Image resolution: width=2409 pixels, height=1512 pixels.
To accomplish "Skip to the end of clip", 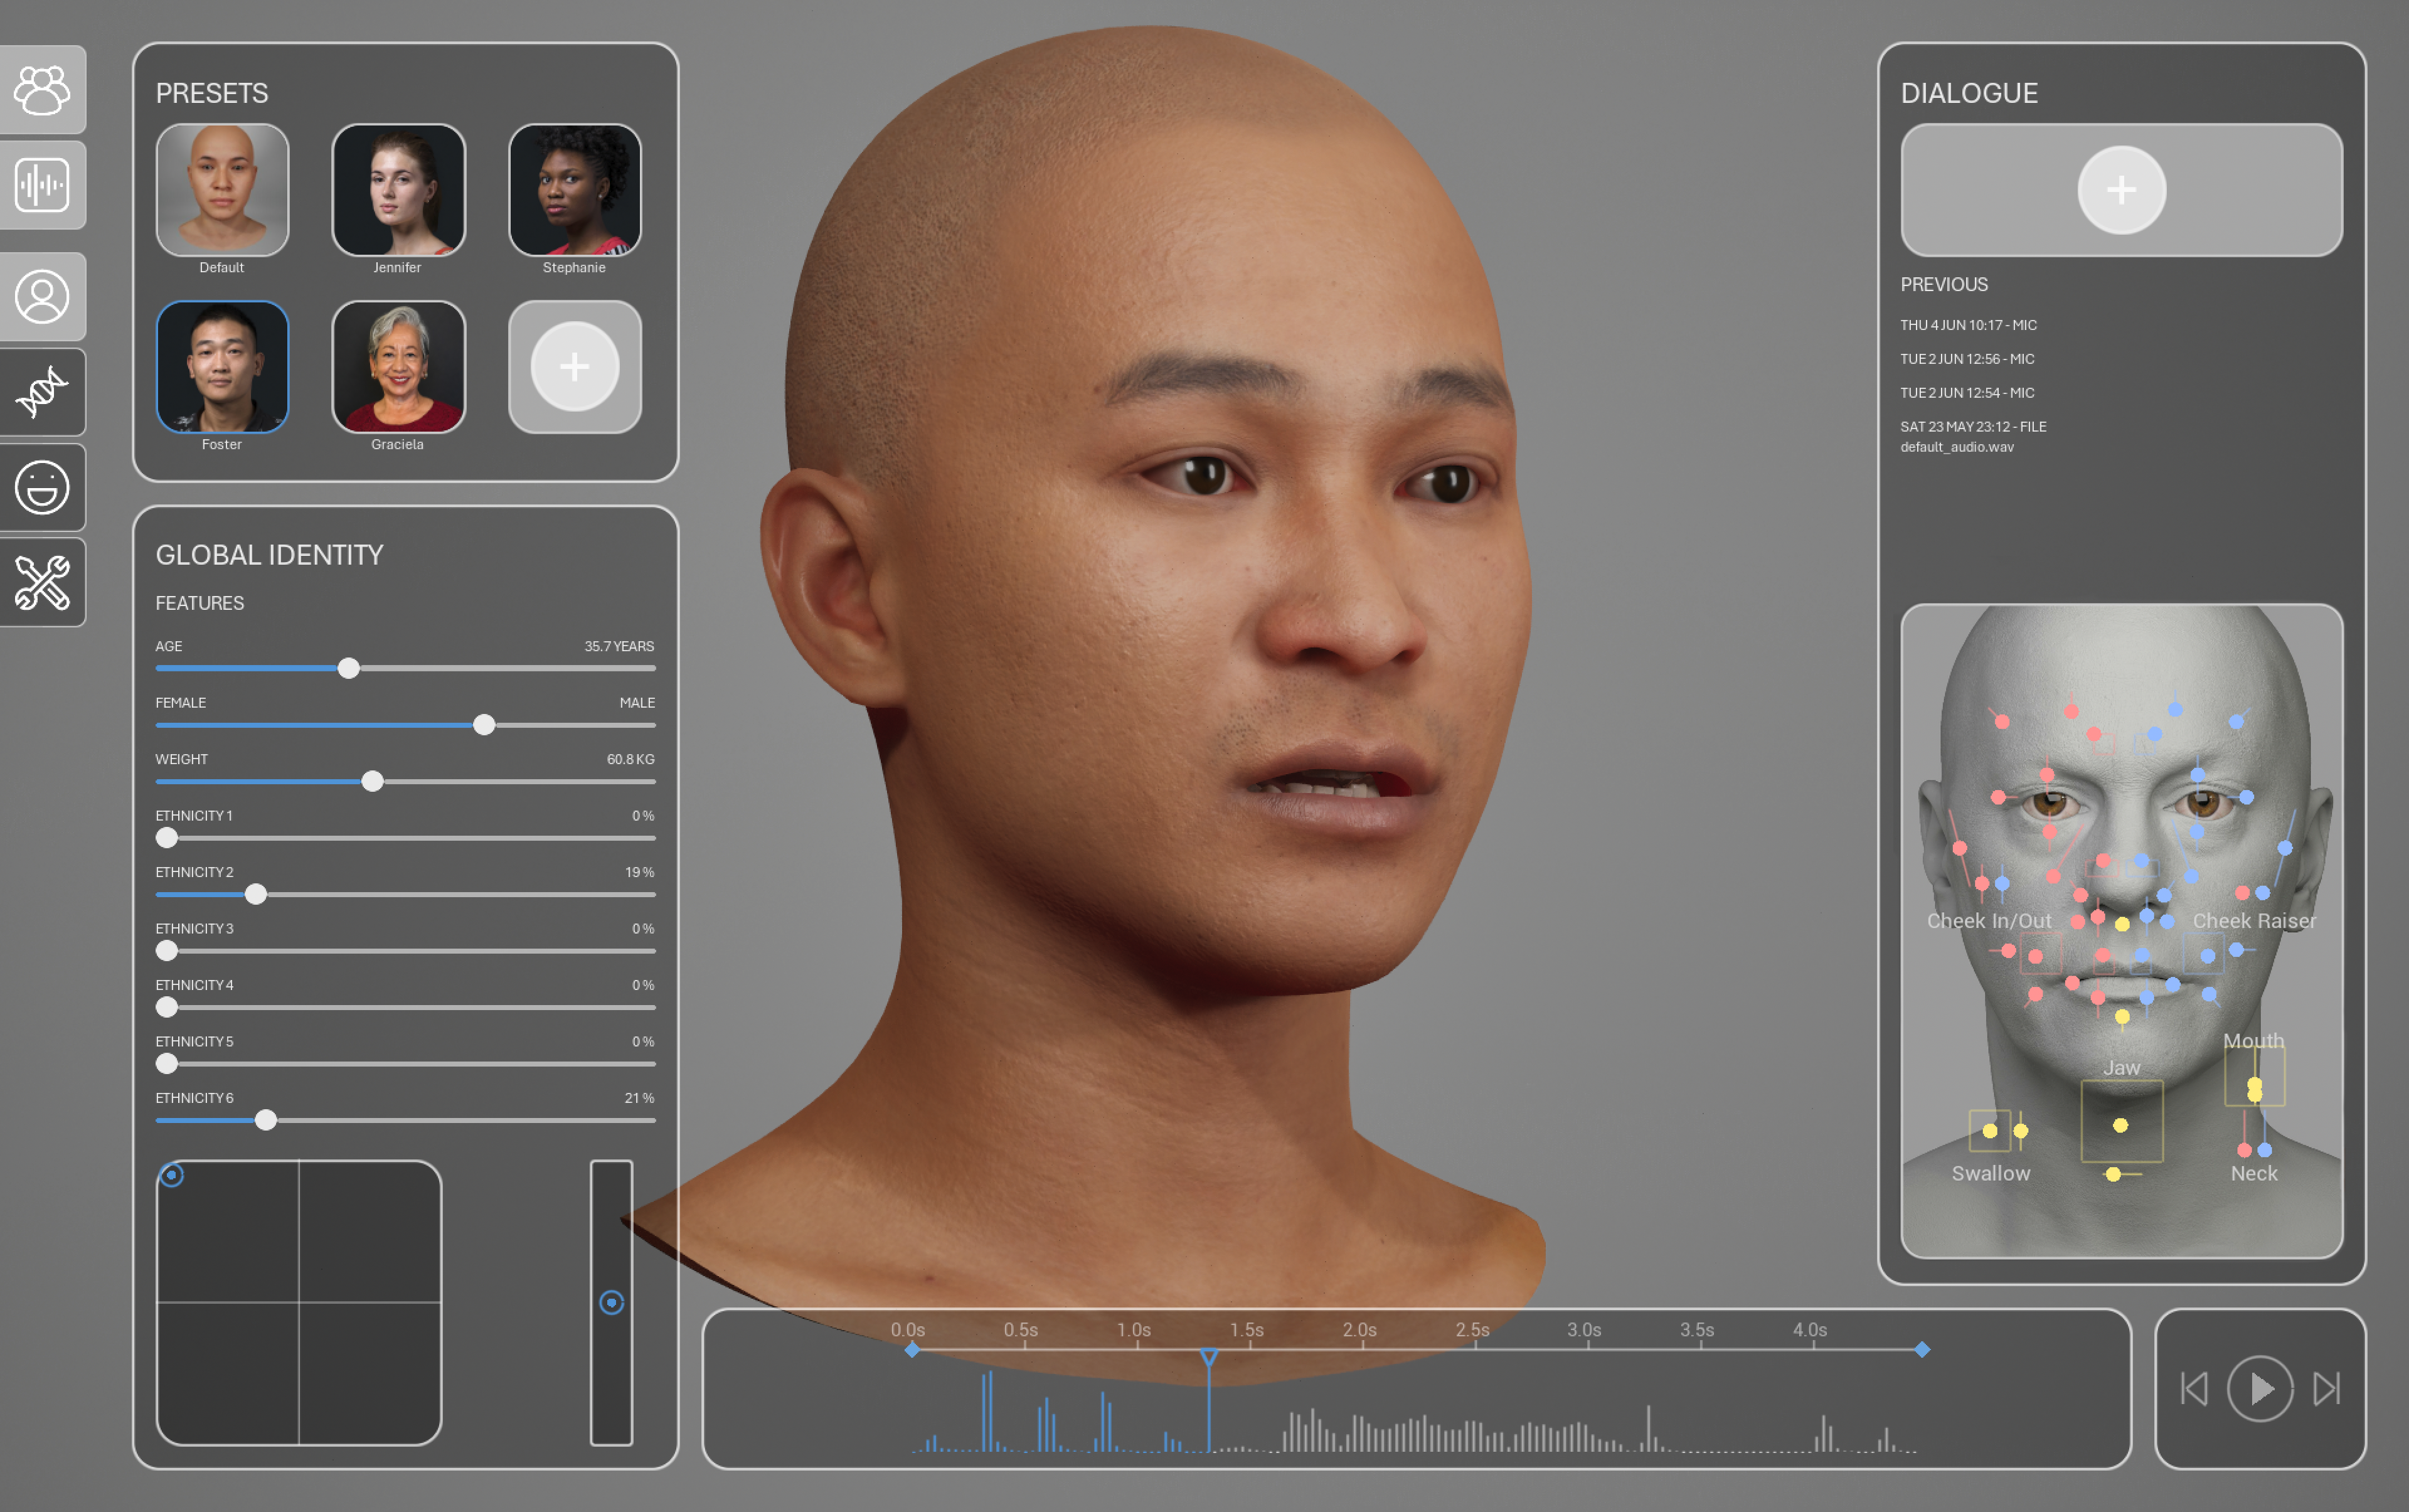I will tap(2327, 1388).
